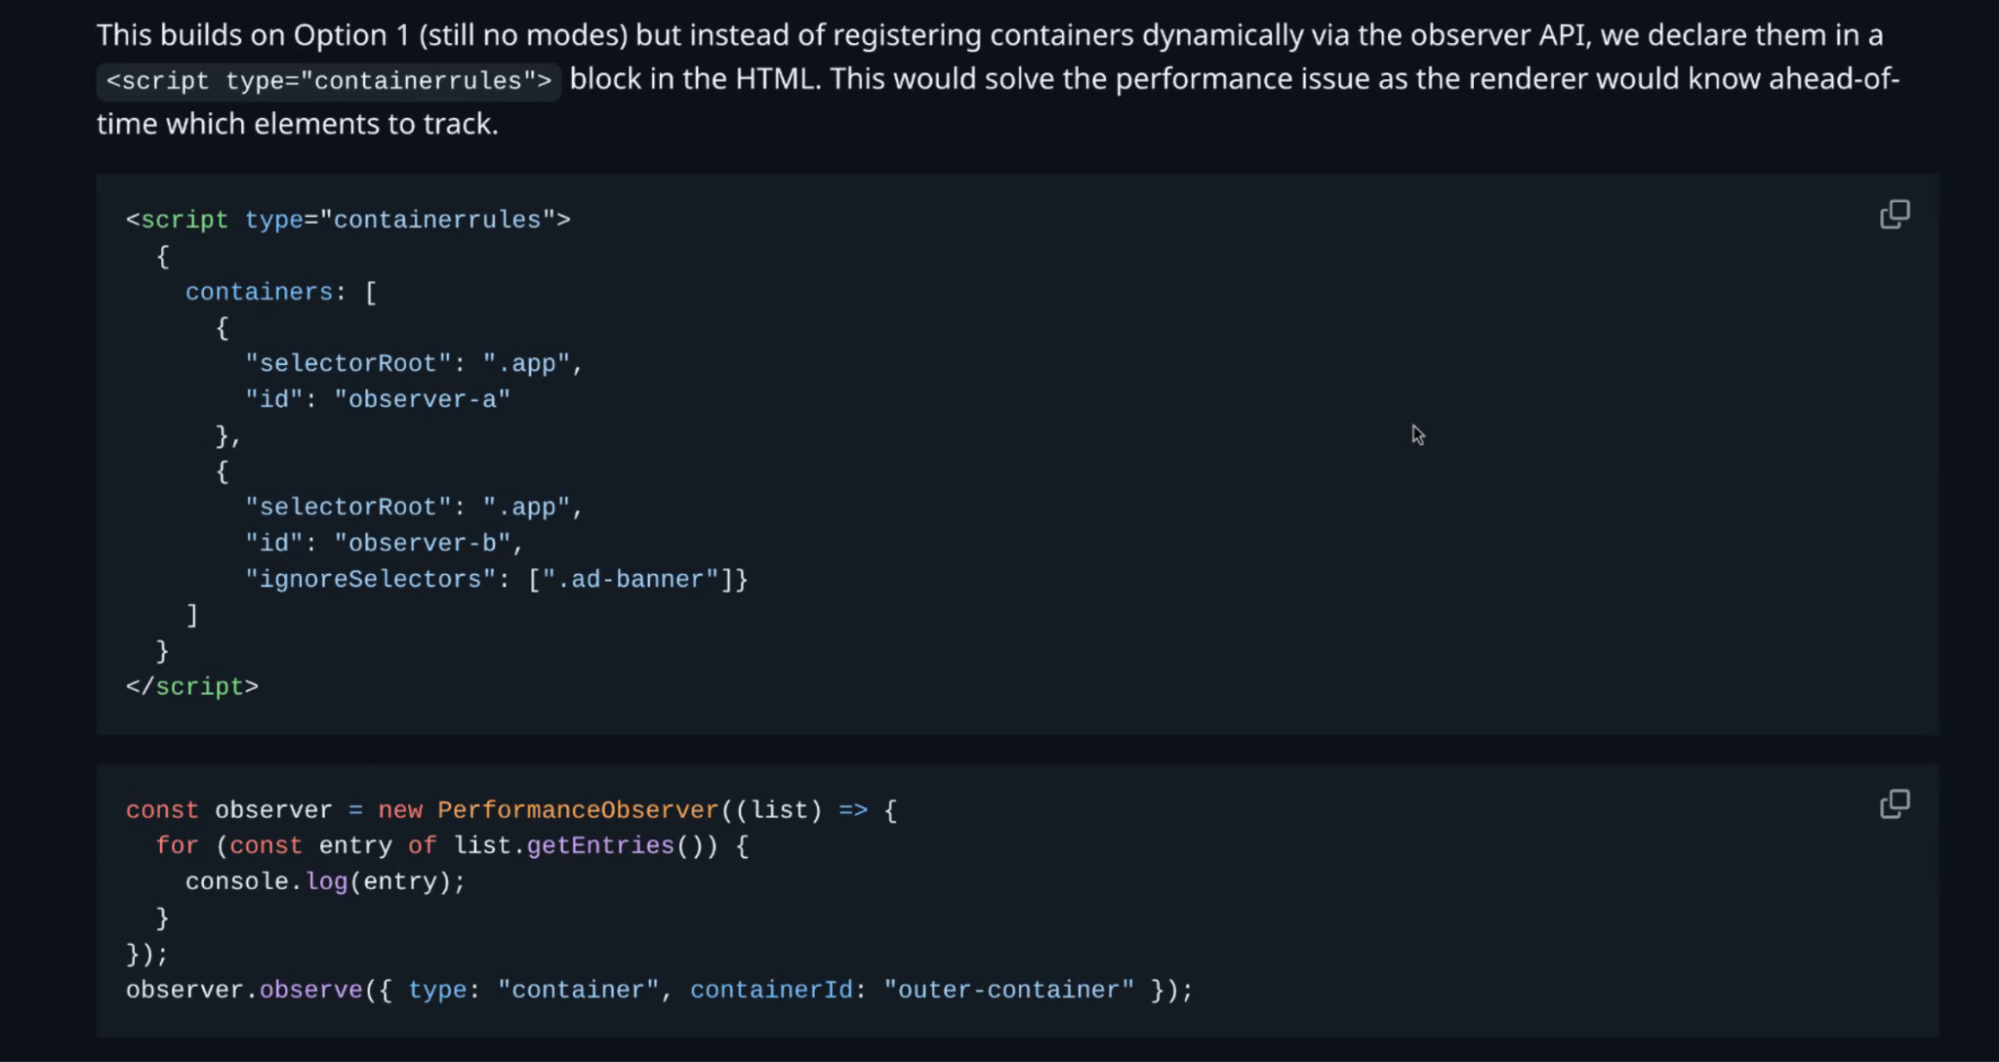Click "time which elements to track." text
The width and height of the screenshot is (1999, 1062).
click(x=297, y=124)
